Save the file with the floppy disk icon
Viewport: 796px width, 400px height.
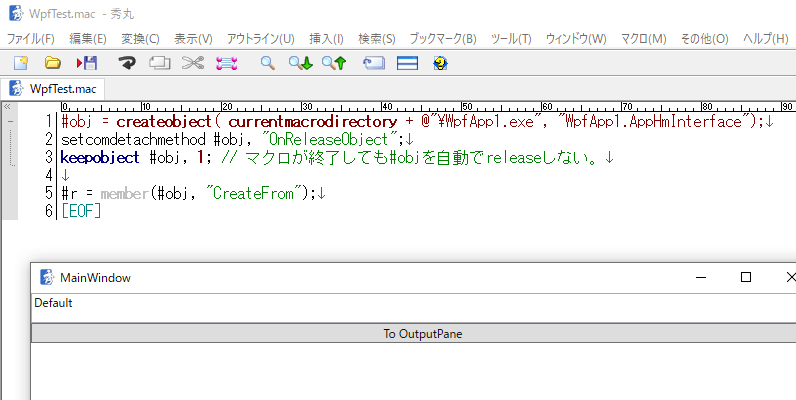tap(86, 63)
